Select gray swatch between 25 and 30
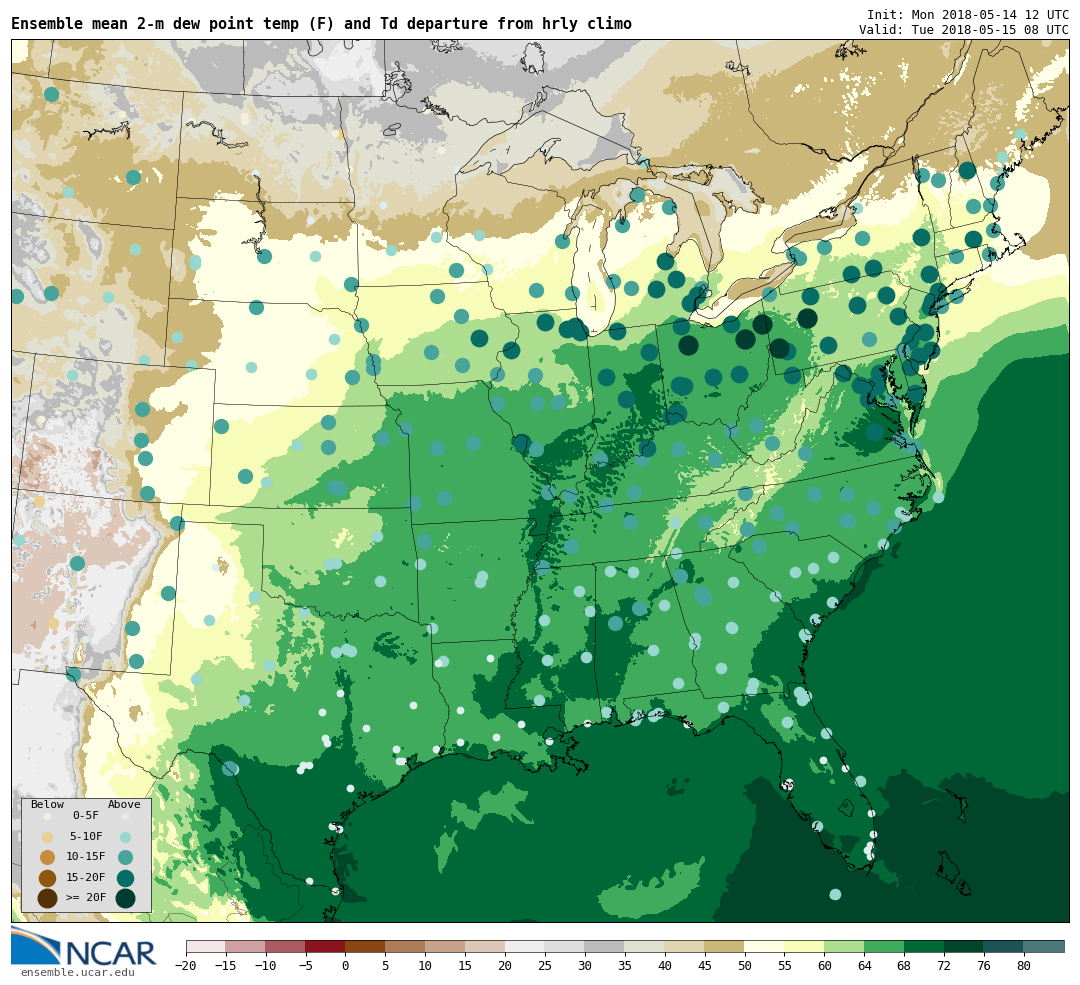This screenshot has height=985, width=1080. [x=565, y=946]
